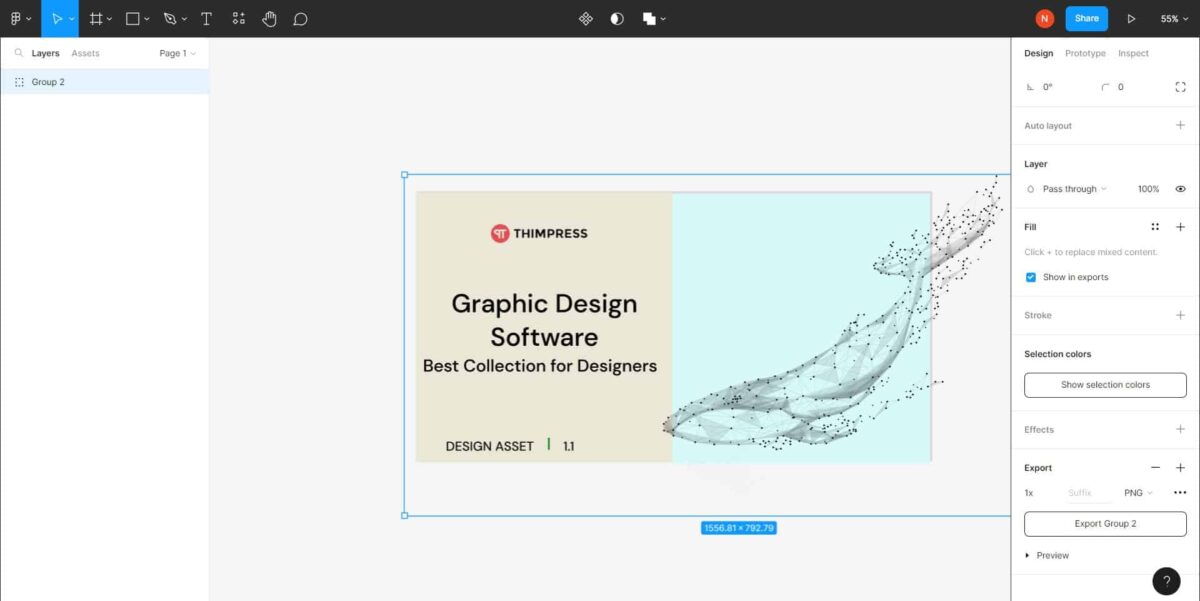Open the PNG export format dropdown

pyautogui.click(x=1137, y=492)
